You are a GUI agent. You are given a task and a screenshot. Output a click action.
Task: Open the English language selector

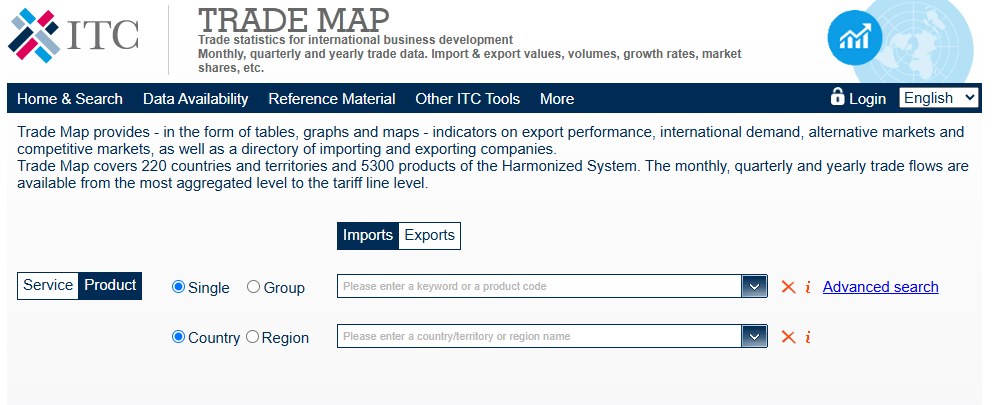[x=939, y=98]
